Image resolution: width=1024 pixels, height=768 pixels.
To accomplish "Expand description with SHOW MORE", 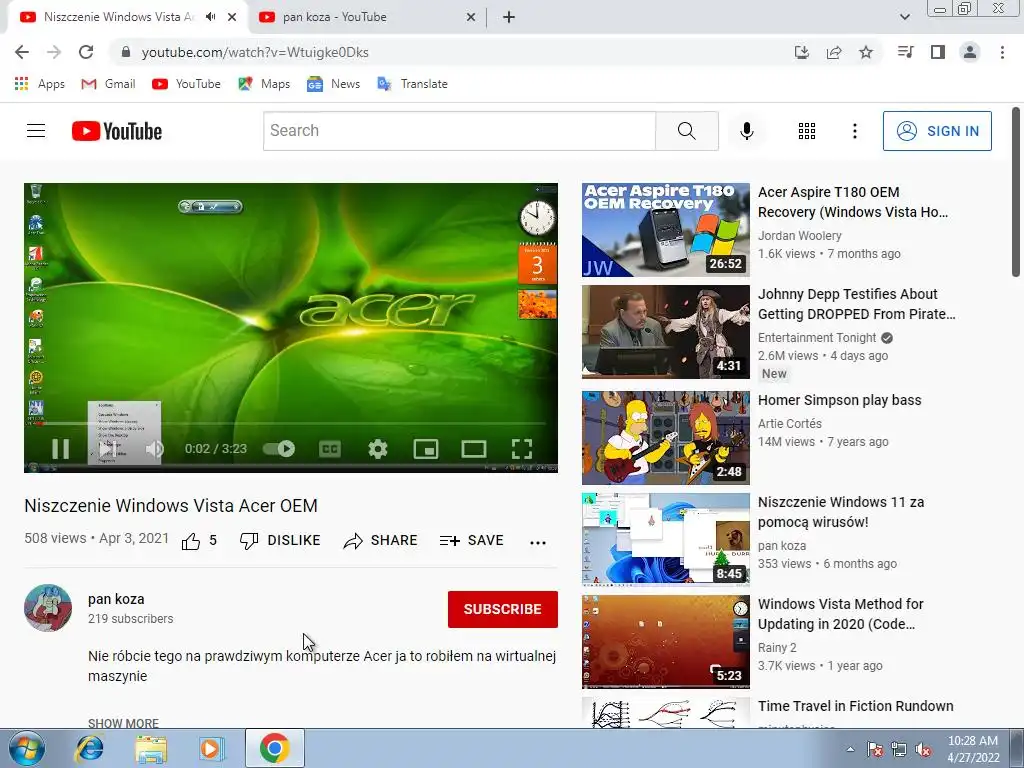I will 123,722.
